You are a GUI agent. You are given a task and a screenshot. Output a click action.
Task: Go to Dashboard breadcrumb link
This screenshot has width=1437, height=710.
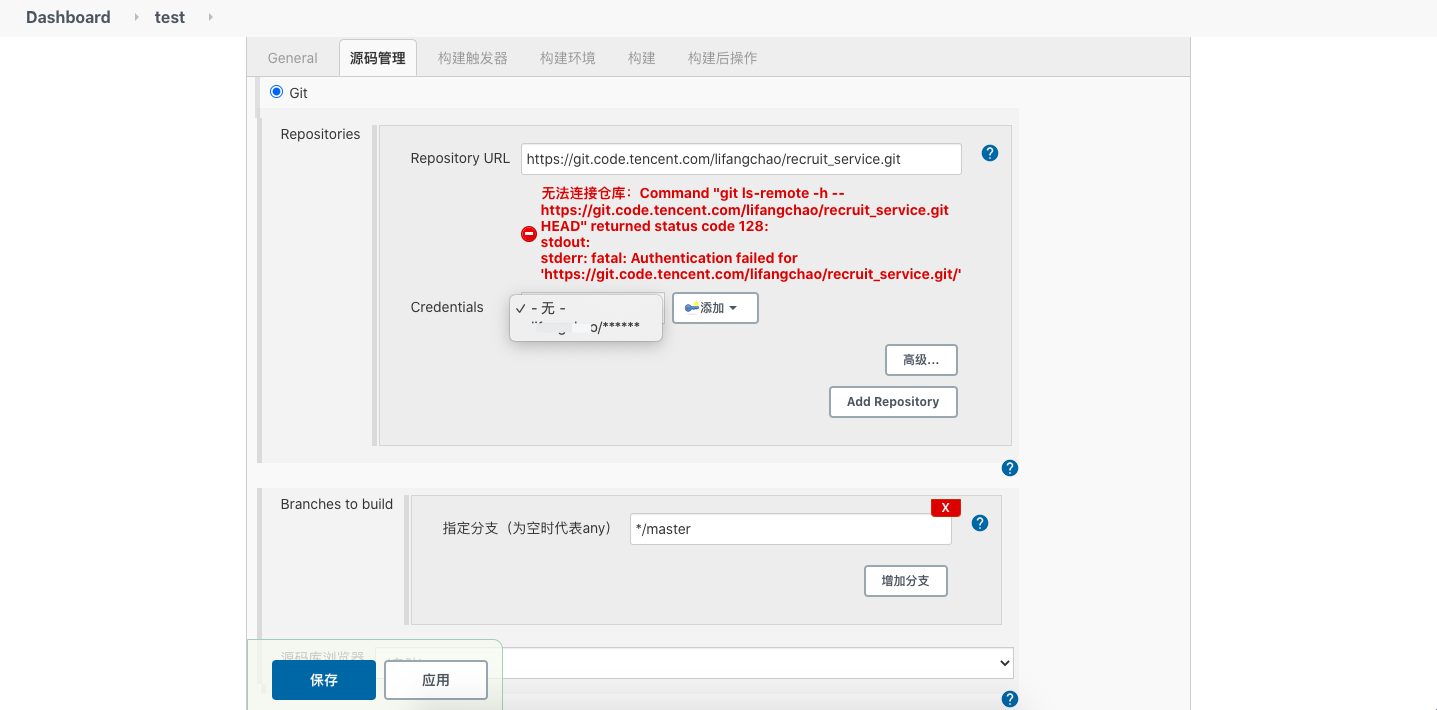[x=68, y=17]
